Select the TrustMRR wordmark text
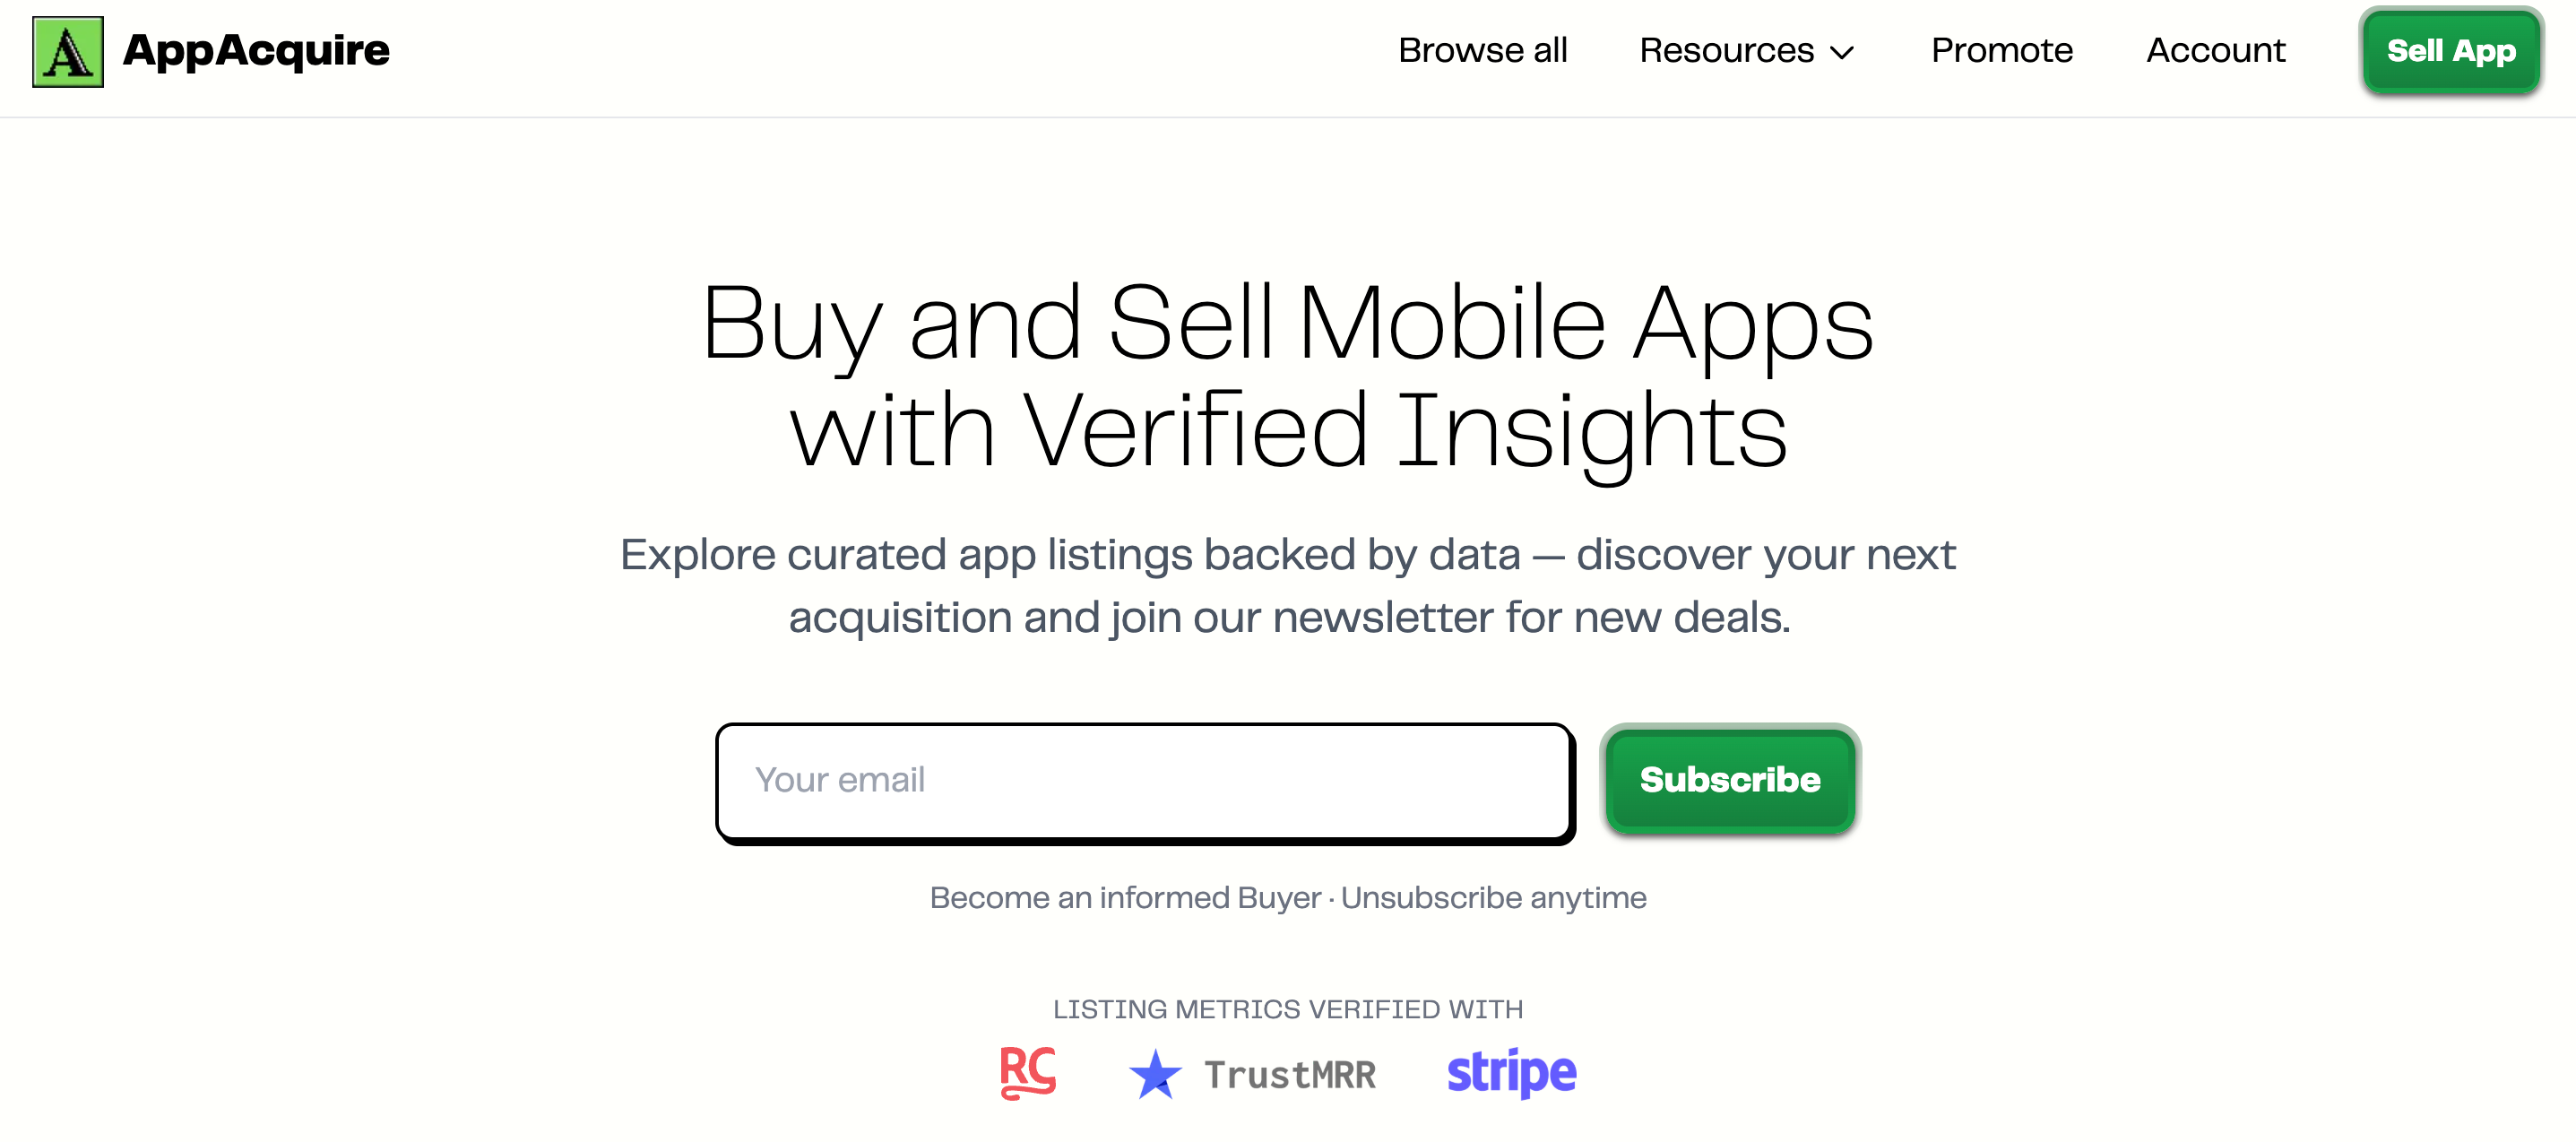This screenshot has width=2576, height=1142. point(1290,1075)
